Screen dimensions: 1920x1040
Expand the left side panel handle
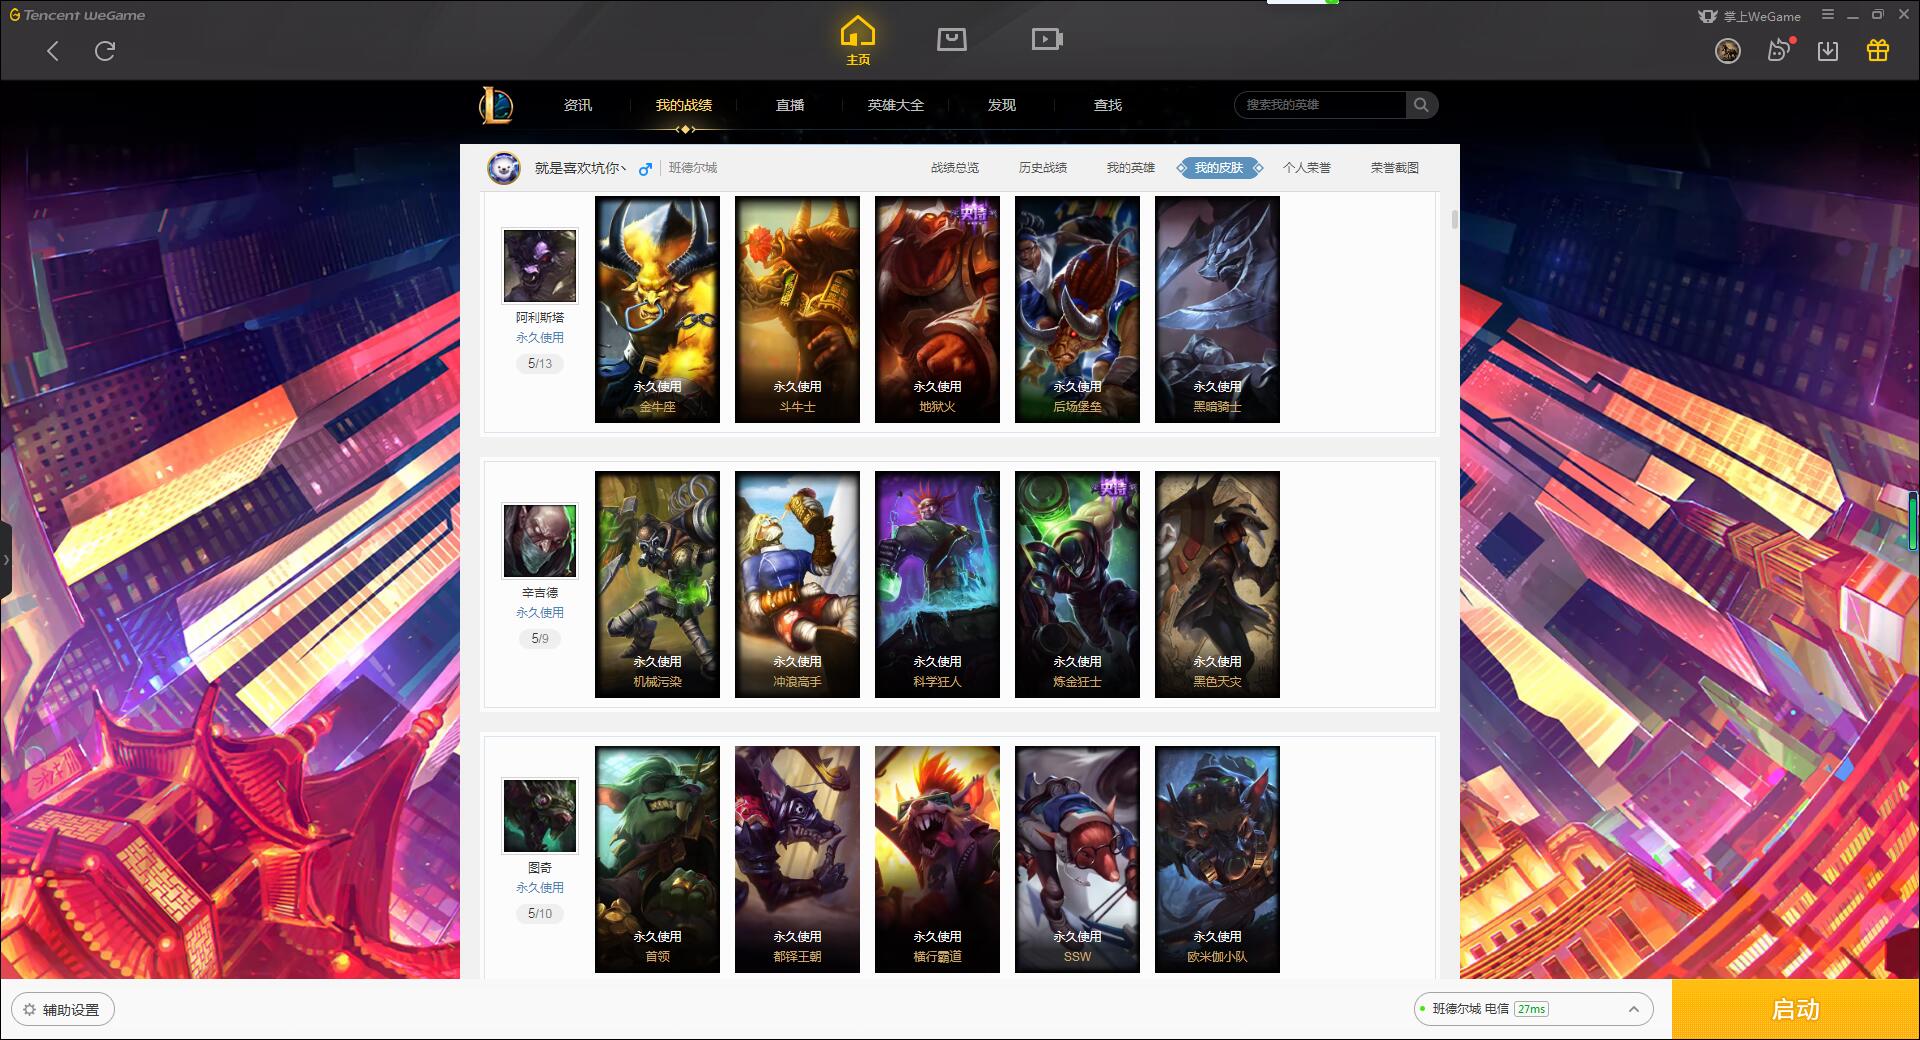click(5, 560)
